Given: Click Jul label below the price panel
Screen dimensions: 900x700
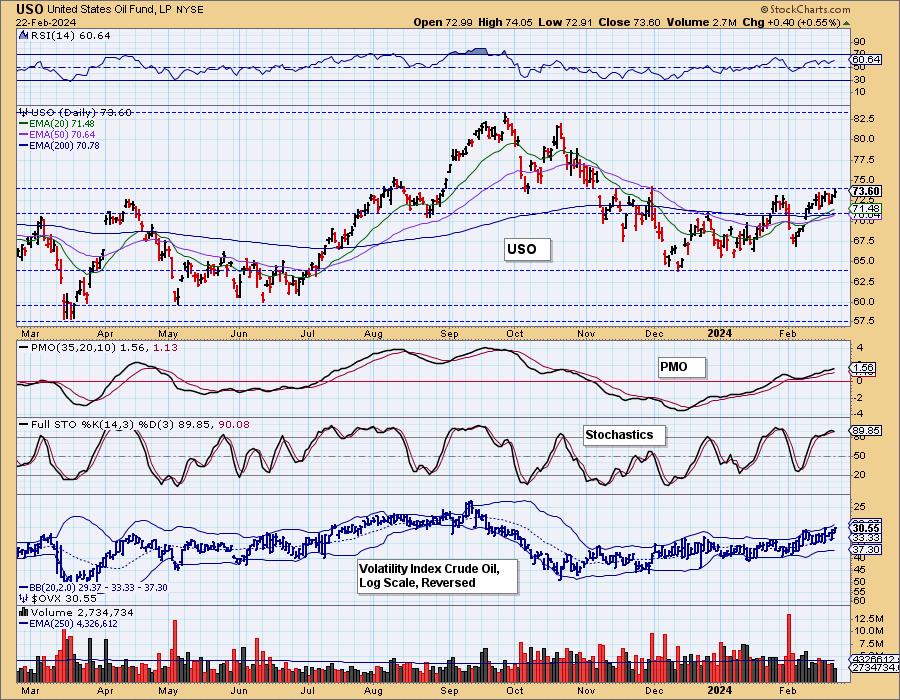Looking at the screenshot, I should [x=308, y=333].
